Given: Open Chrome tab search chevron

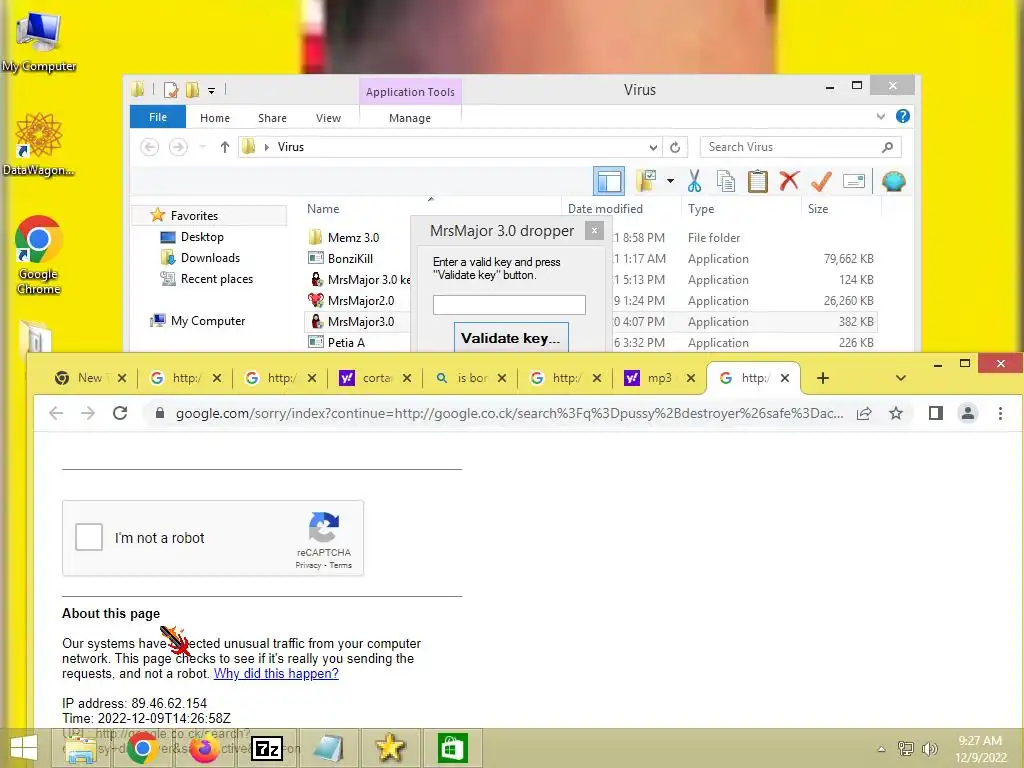Looking at the screenshot, I should [901, 378].
